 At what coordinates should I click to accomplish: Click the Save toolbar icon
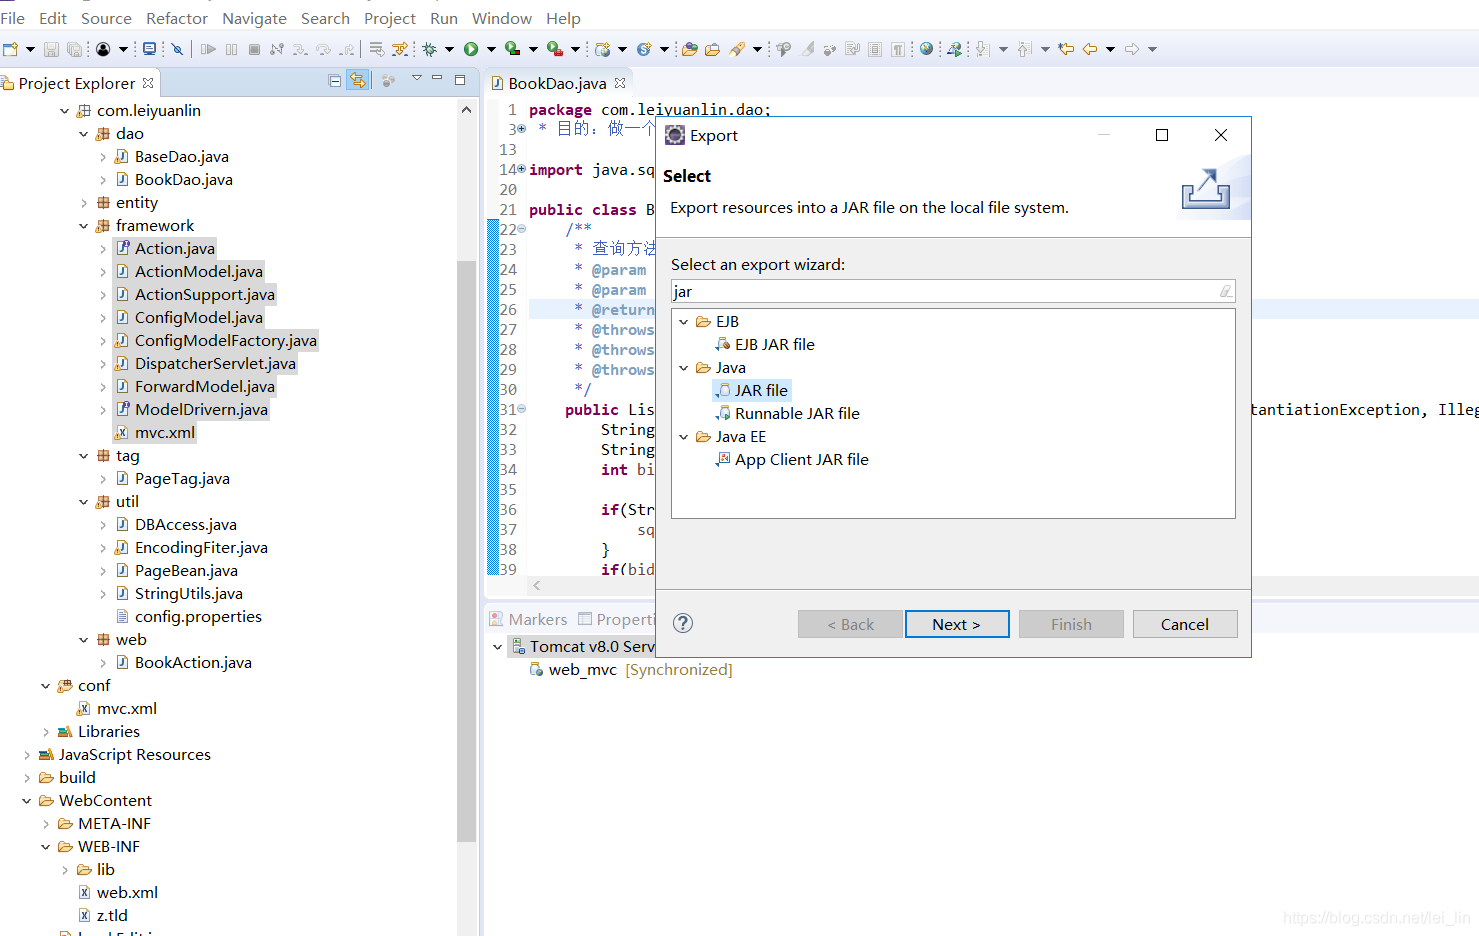tap(51, 49)
